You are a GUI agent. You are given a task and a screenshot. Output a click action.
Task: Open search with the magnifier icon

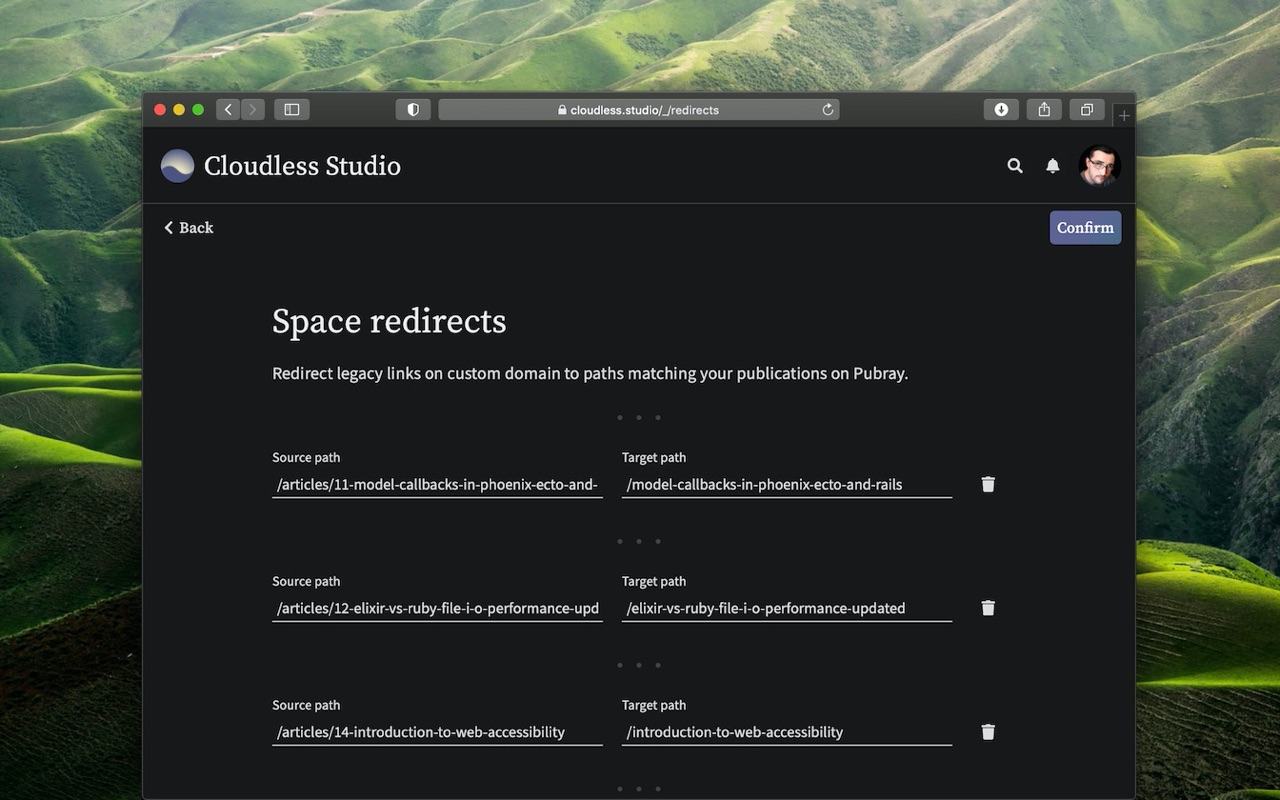[1015, 166]
